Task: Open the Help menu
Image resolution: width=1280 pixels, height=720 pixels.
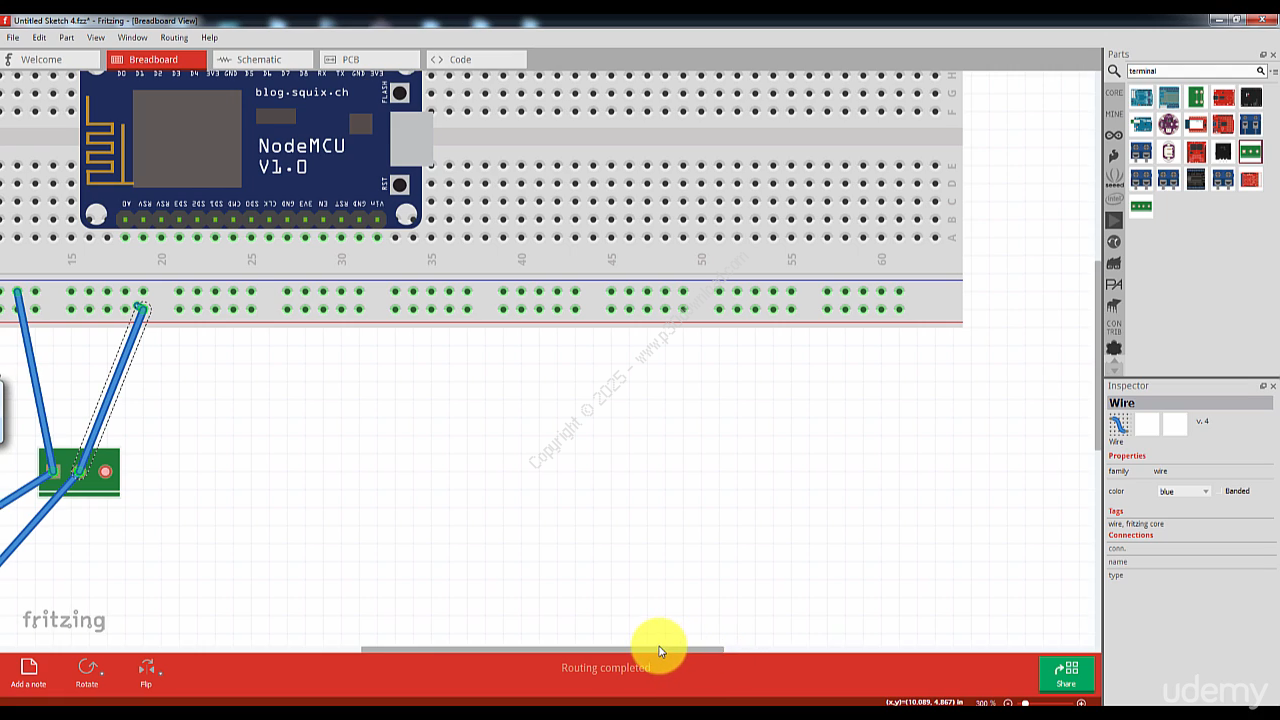Action: point(209,38)
